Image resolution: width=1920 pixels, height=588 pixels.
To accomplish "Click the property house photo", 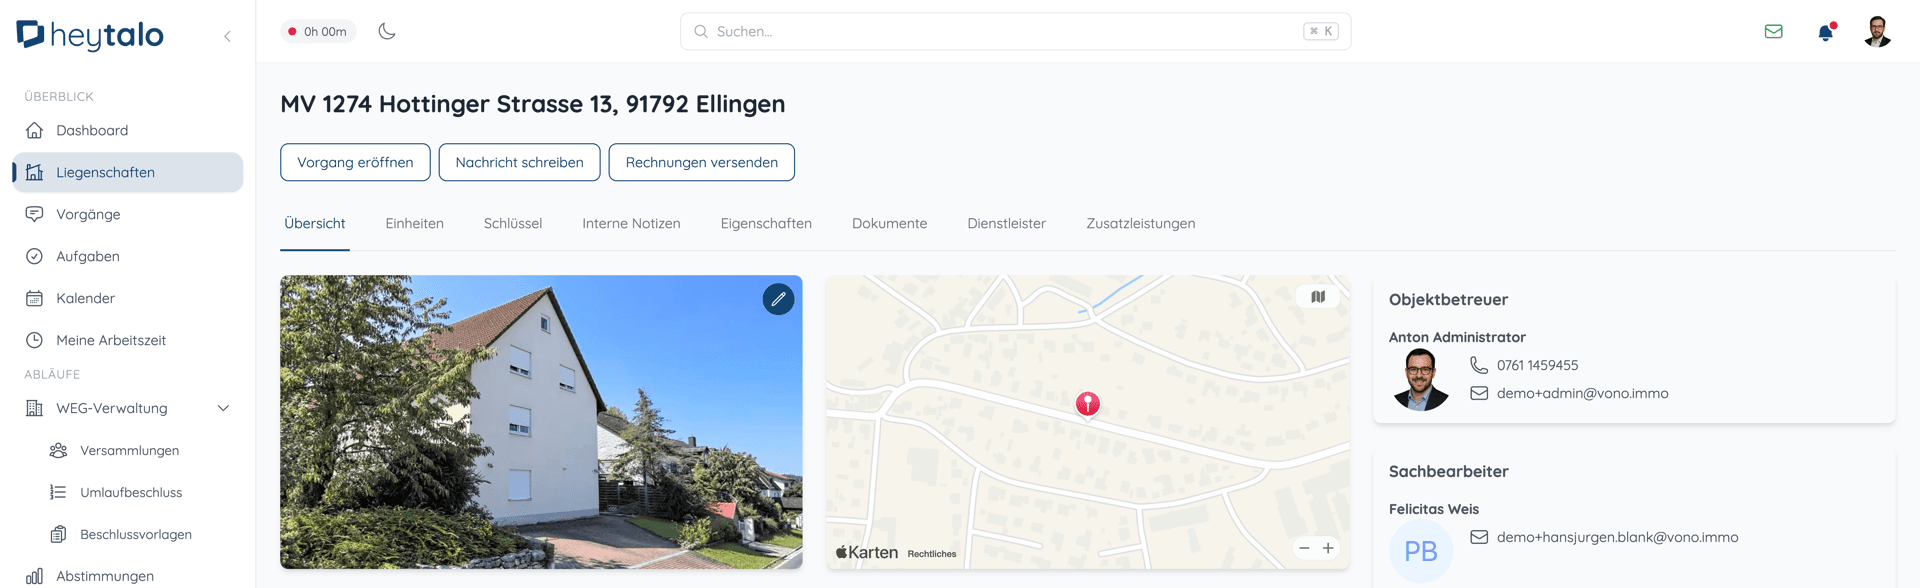I will click(541, 422).
